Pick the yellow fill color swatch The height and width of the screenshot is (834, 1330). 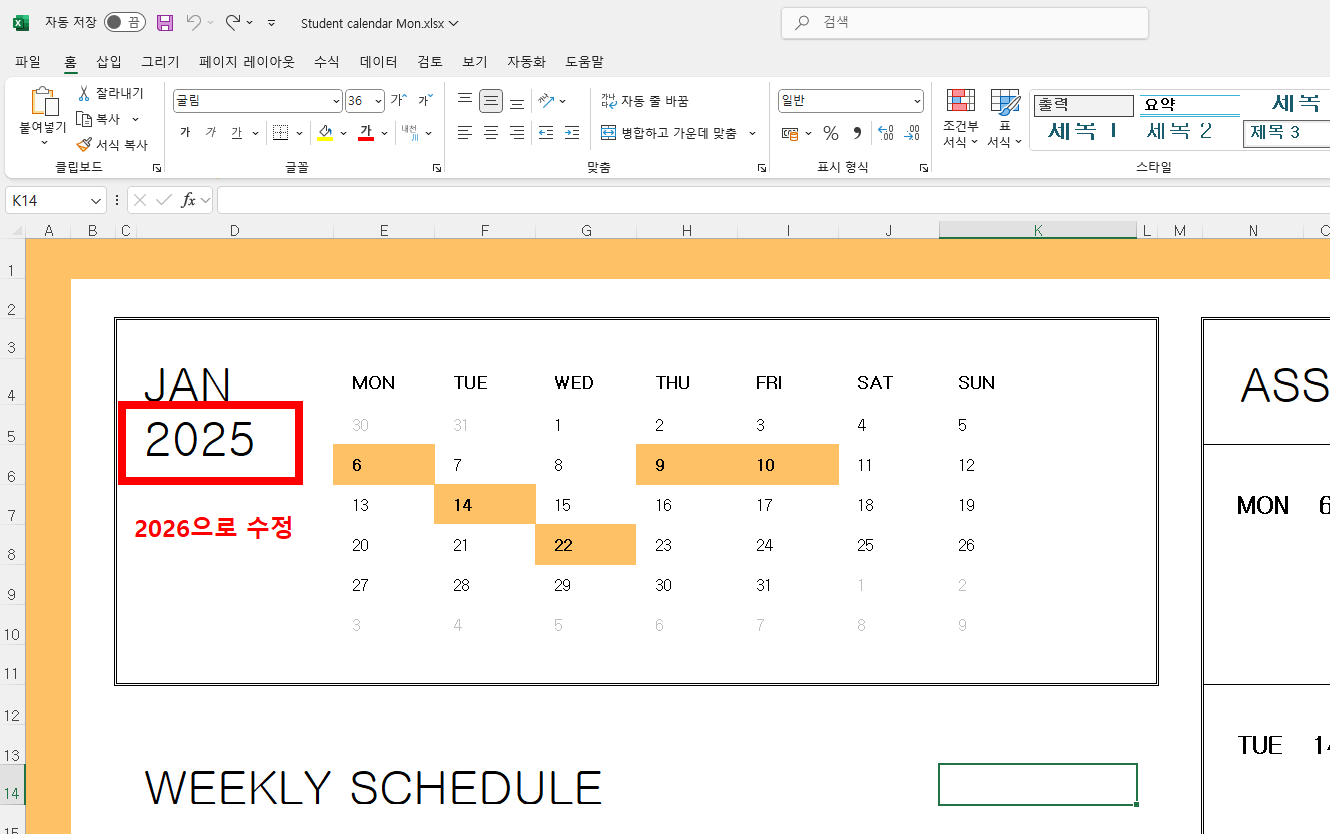click(324, 138)
